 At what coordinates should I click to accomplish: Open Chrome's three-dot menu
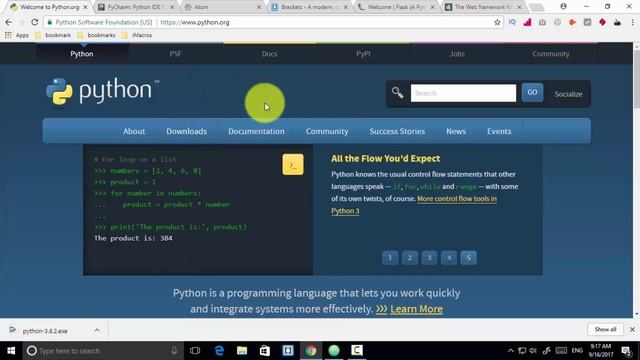coord(632,22)
